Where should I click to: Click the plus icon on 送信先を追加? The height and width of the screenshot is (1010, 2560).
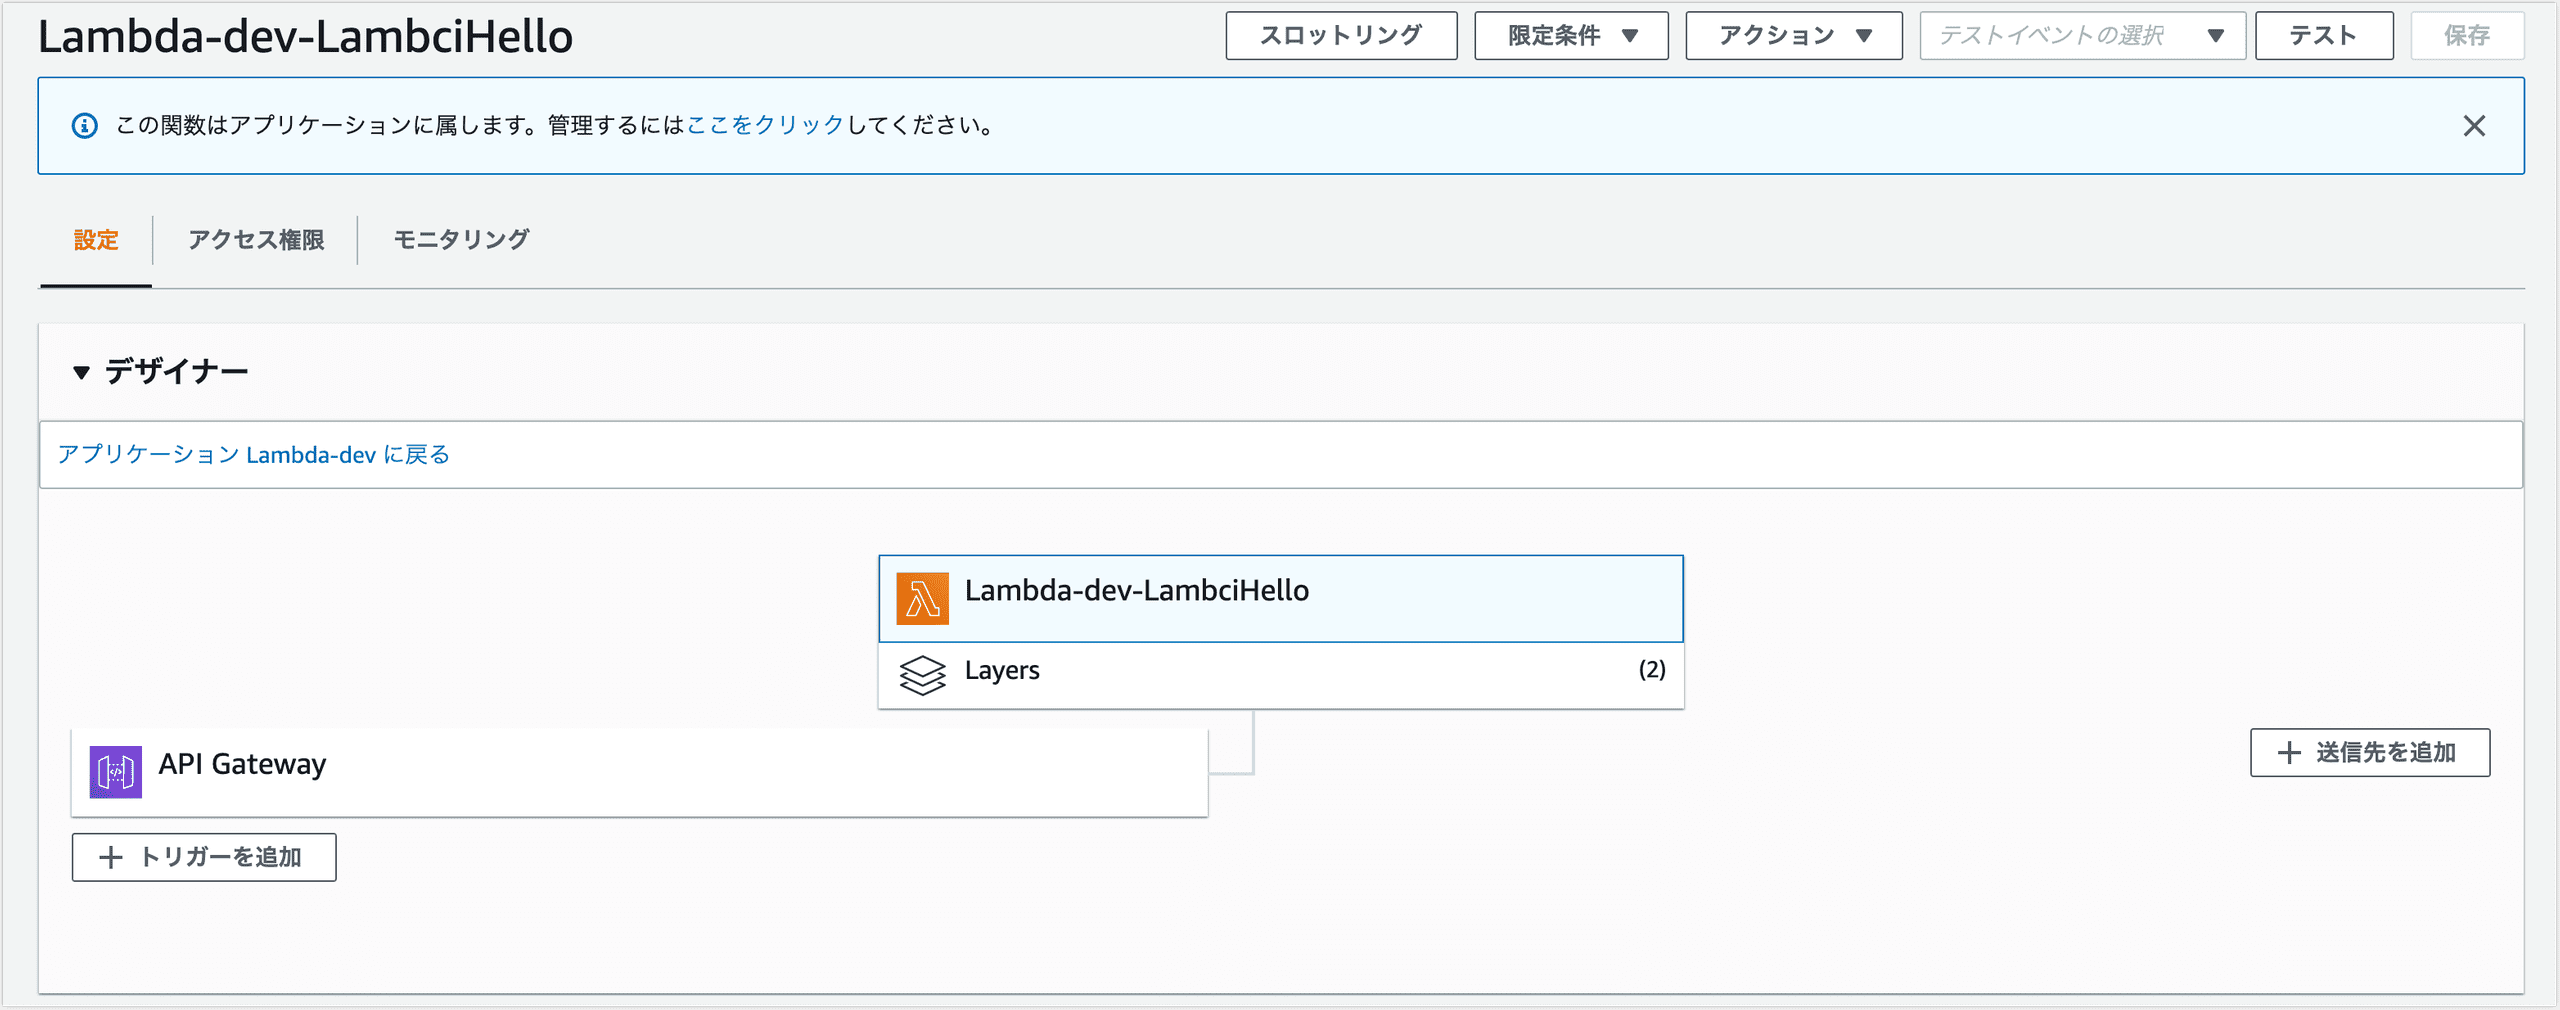click(x=2289, y=753)
